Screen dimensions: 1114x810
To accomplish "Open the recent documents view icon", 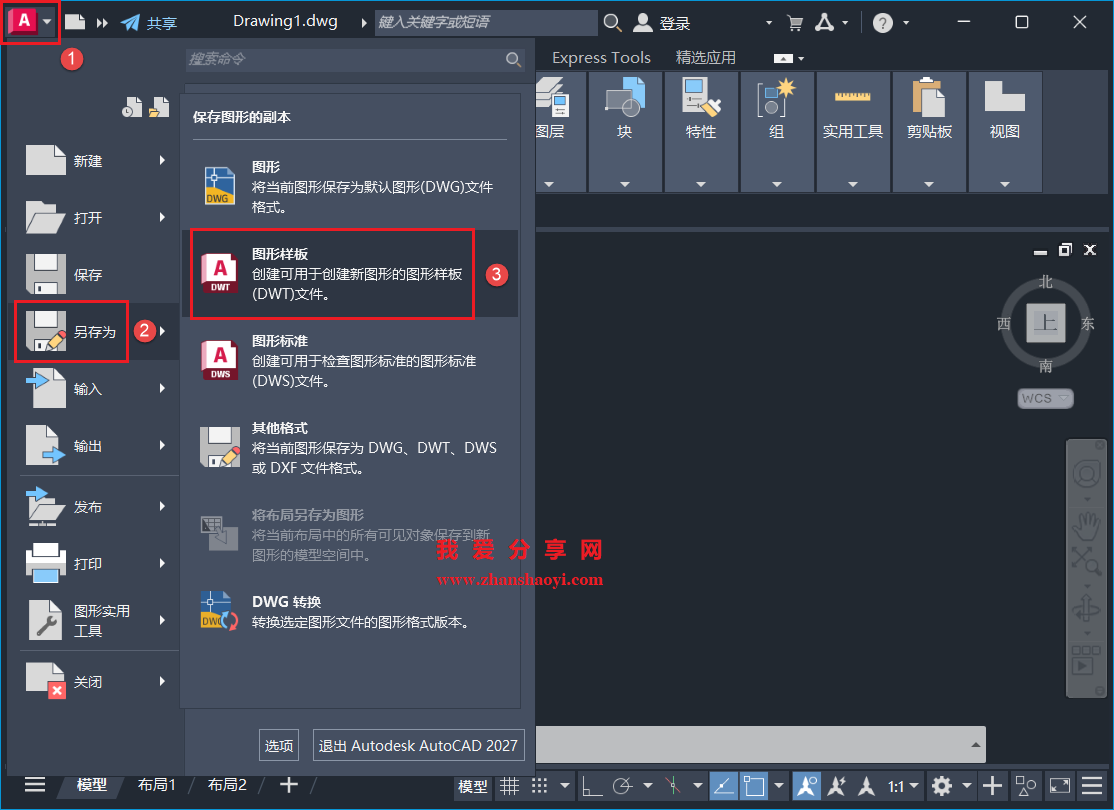I will click(131, 107).
